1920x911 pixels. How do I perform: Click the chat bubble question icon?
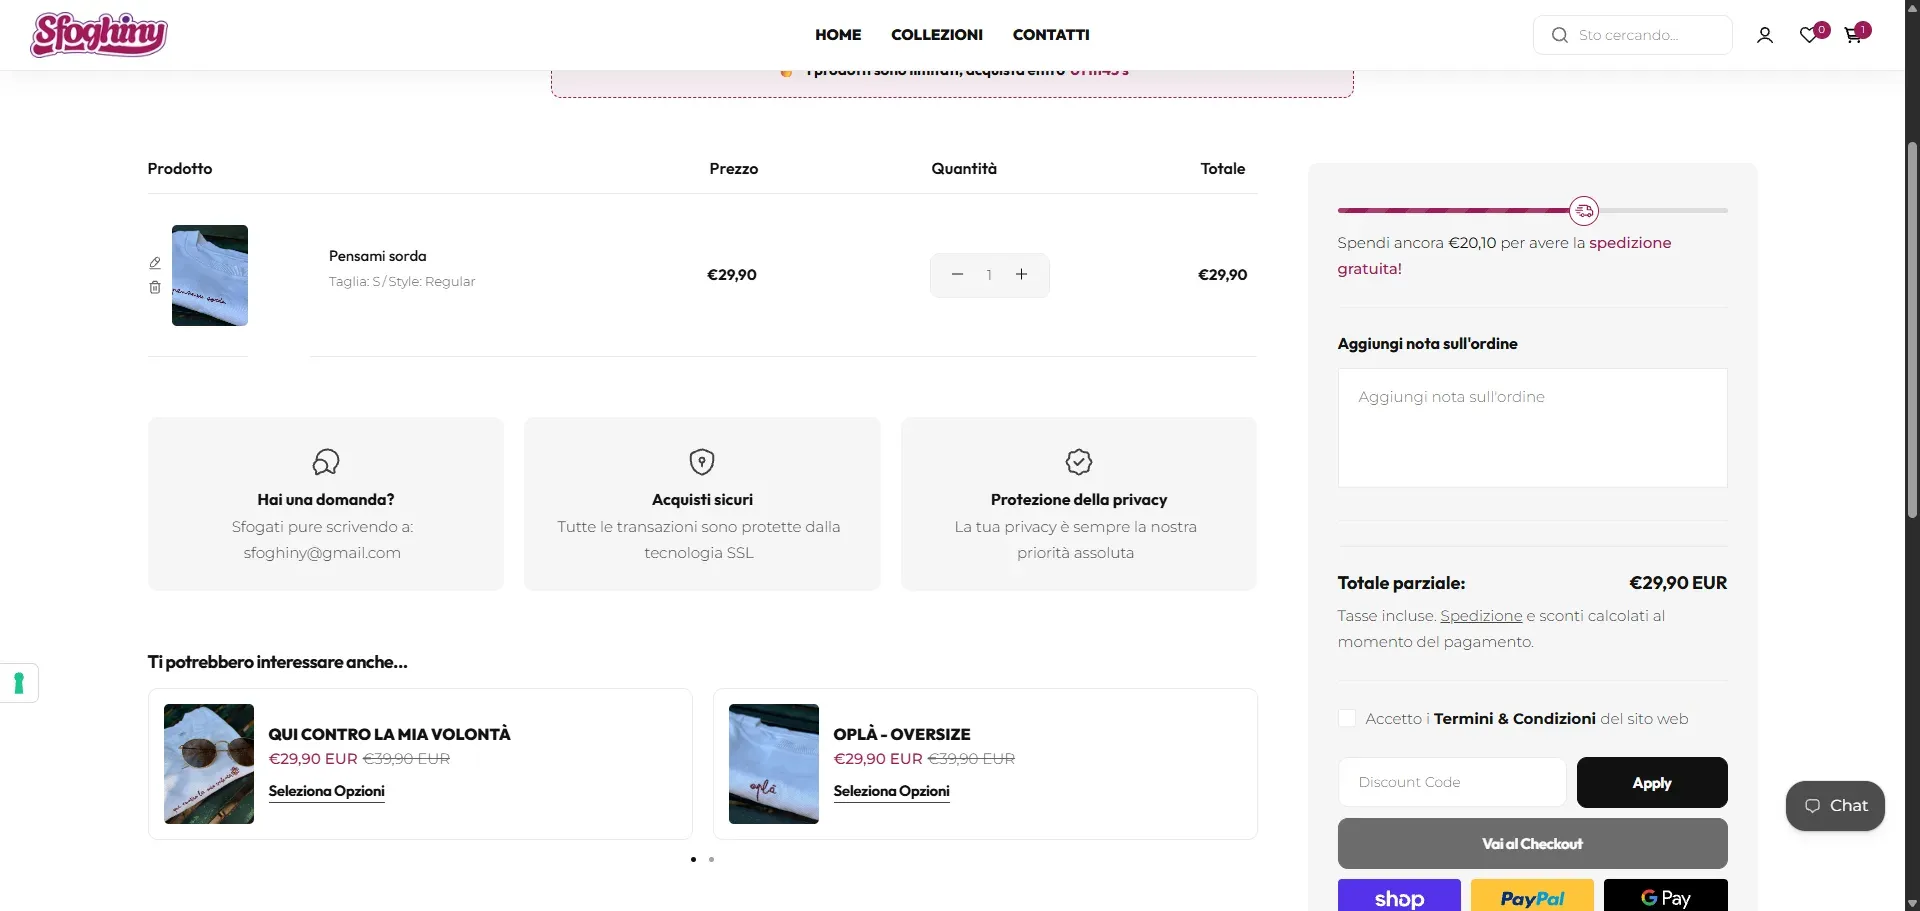[x=326, y=462]
